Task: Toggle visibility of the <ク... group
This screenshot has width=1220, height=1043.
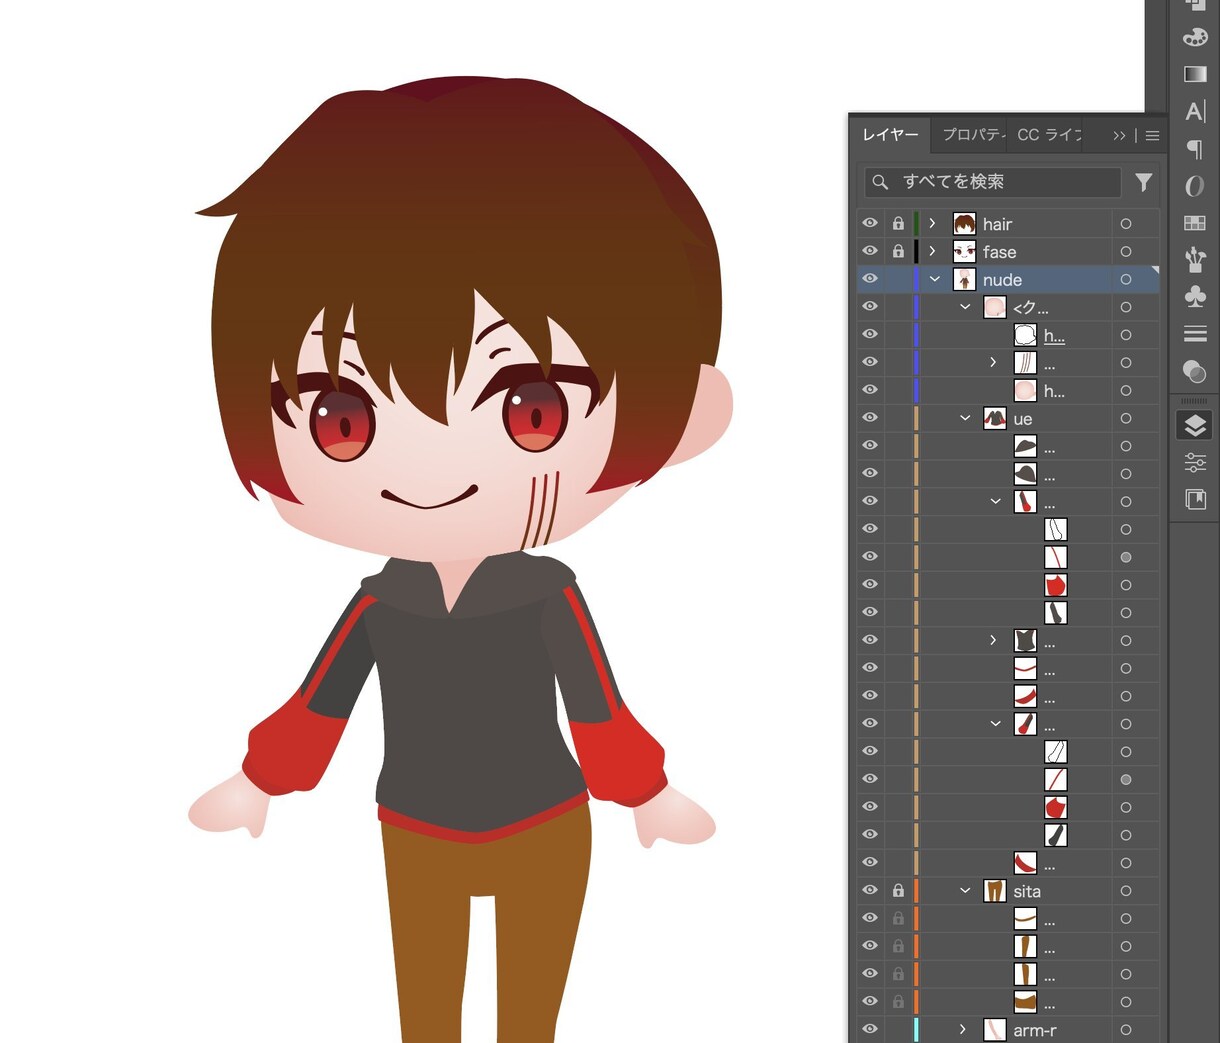Action: point(870,306)
